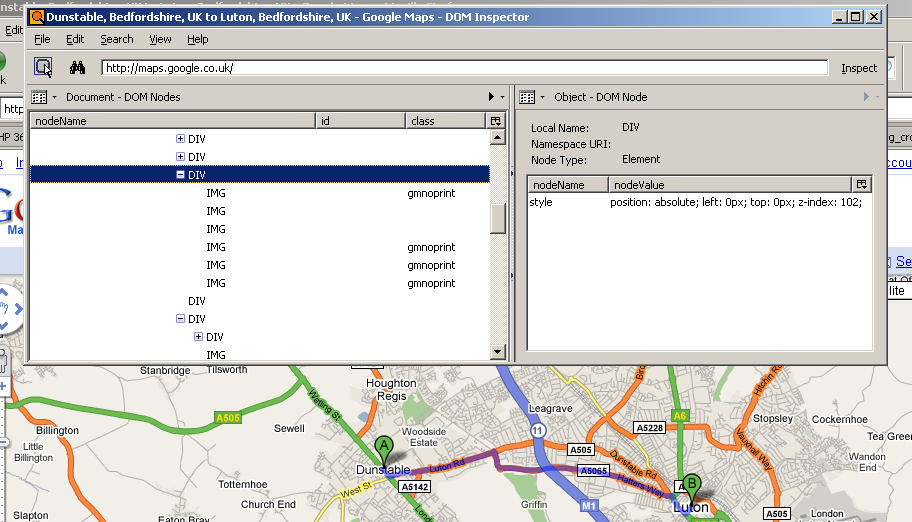Open the Object DOM Node viewer list icon
Screen dimensions: 912x522
click(527, 97)
